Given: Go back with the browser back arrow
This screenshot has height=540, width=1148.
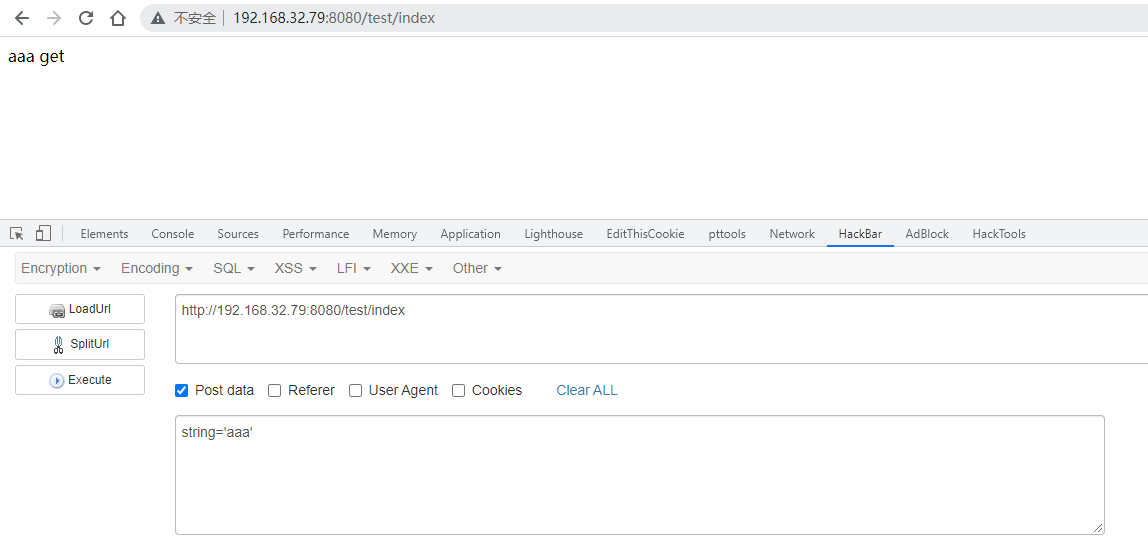Looking at the screenshot, I should click(x=22, y=18).
